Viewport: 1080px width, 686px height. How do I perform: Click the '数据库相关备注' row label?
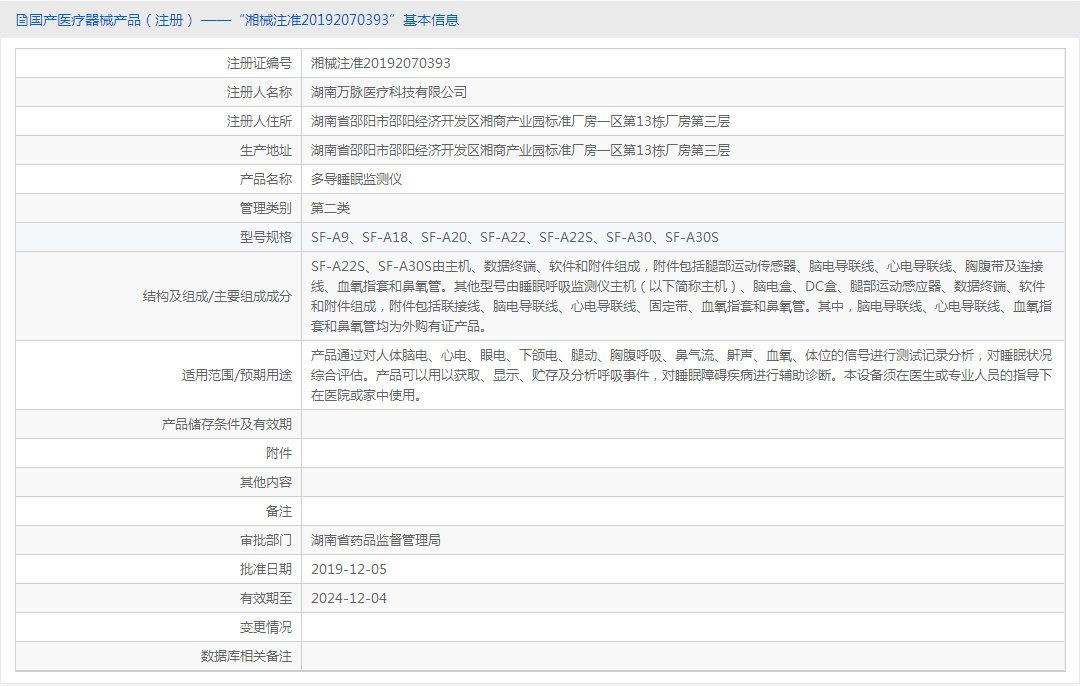click(x=246, y=657)
